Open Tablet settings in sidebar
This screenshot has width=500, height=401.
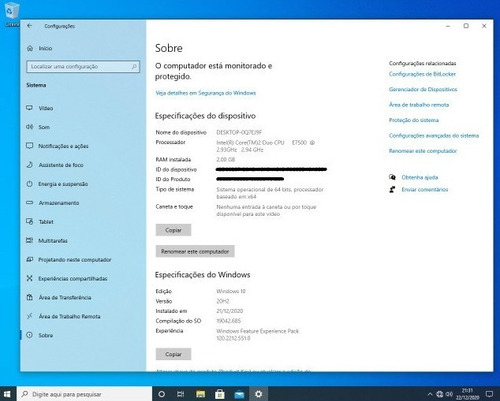pyautogui.click(x=46, y=222)
